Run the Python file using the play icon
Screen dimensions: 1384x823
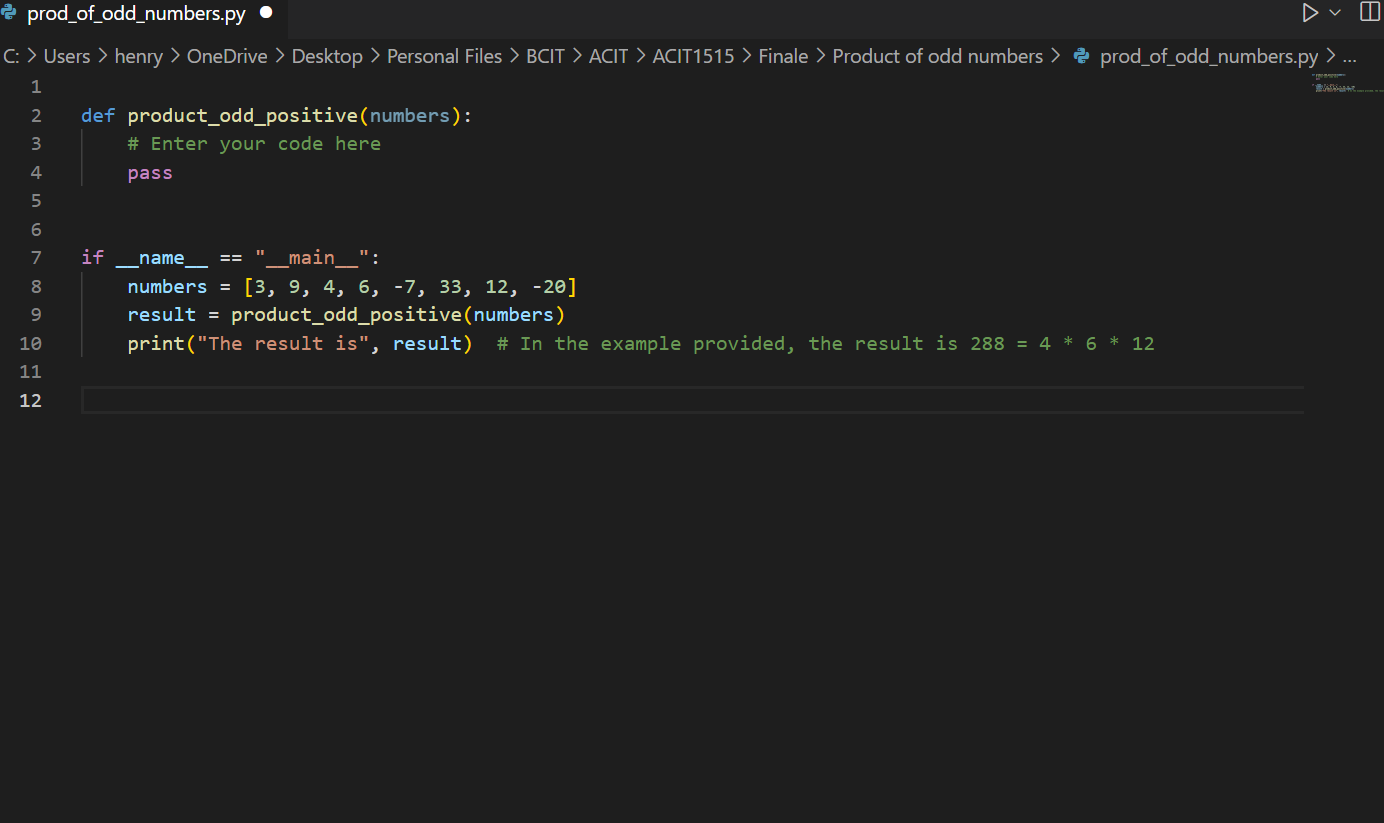[1310, 13]
